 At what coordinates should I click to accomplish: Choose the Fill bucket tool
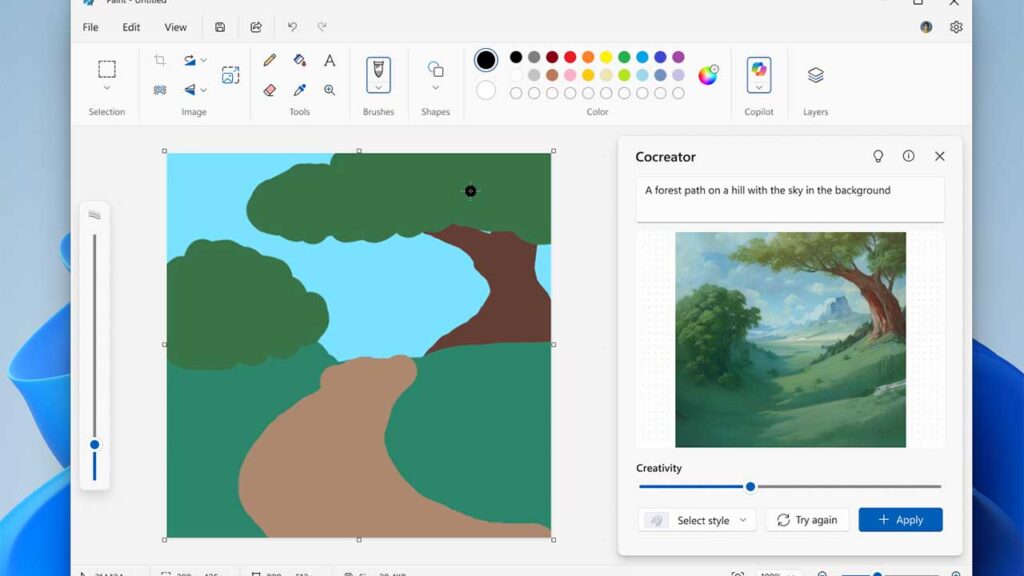[299, 61]
